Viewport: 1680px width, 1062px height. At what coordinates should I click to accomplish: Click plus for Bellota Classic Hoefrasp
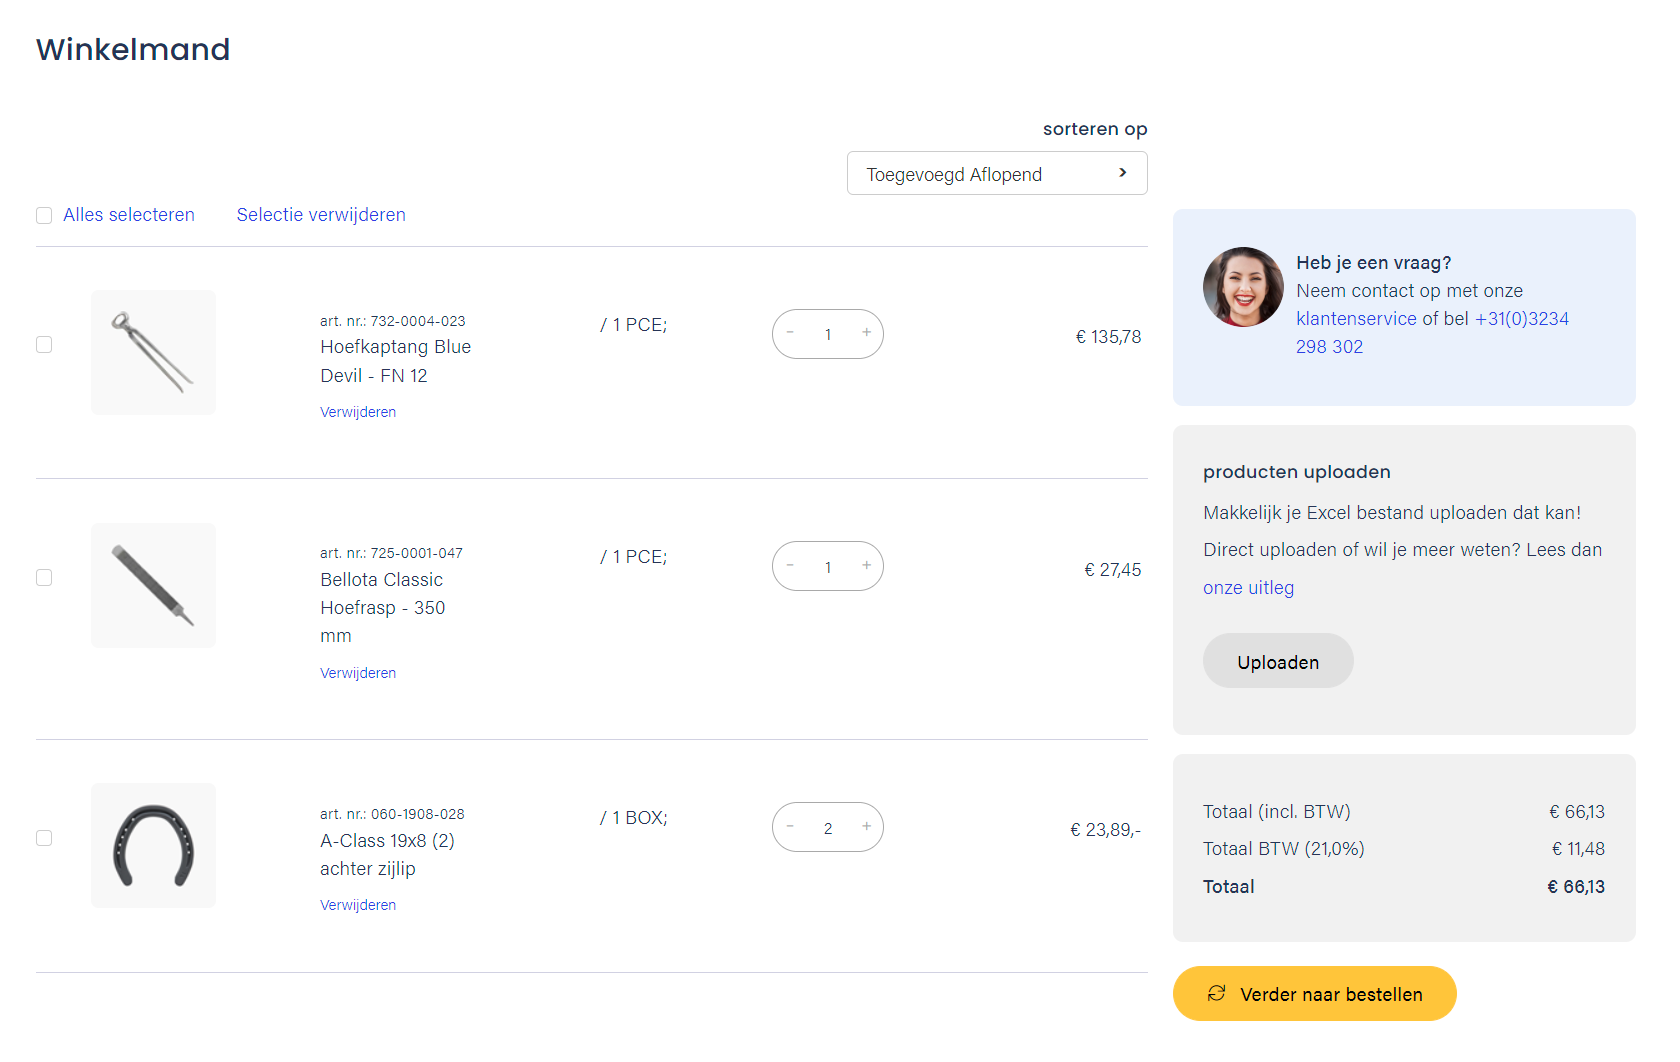point(866,566)
